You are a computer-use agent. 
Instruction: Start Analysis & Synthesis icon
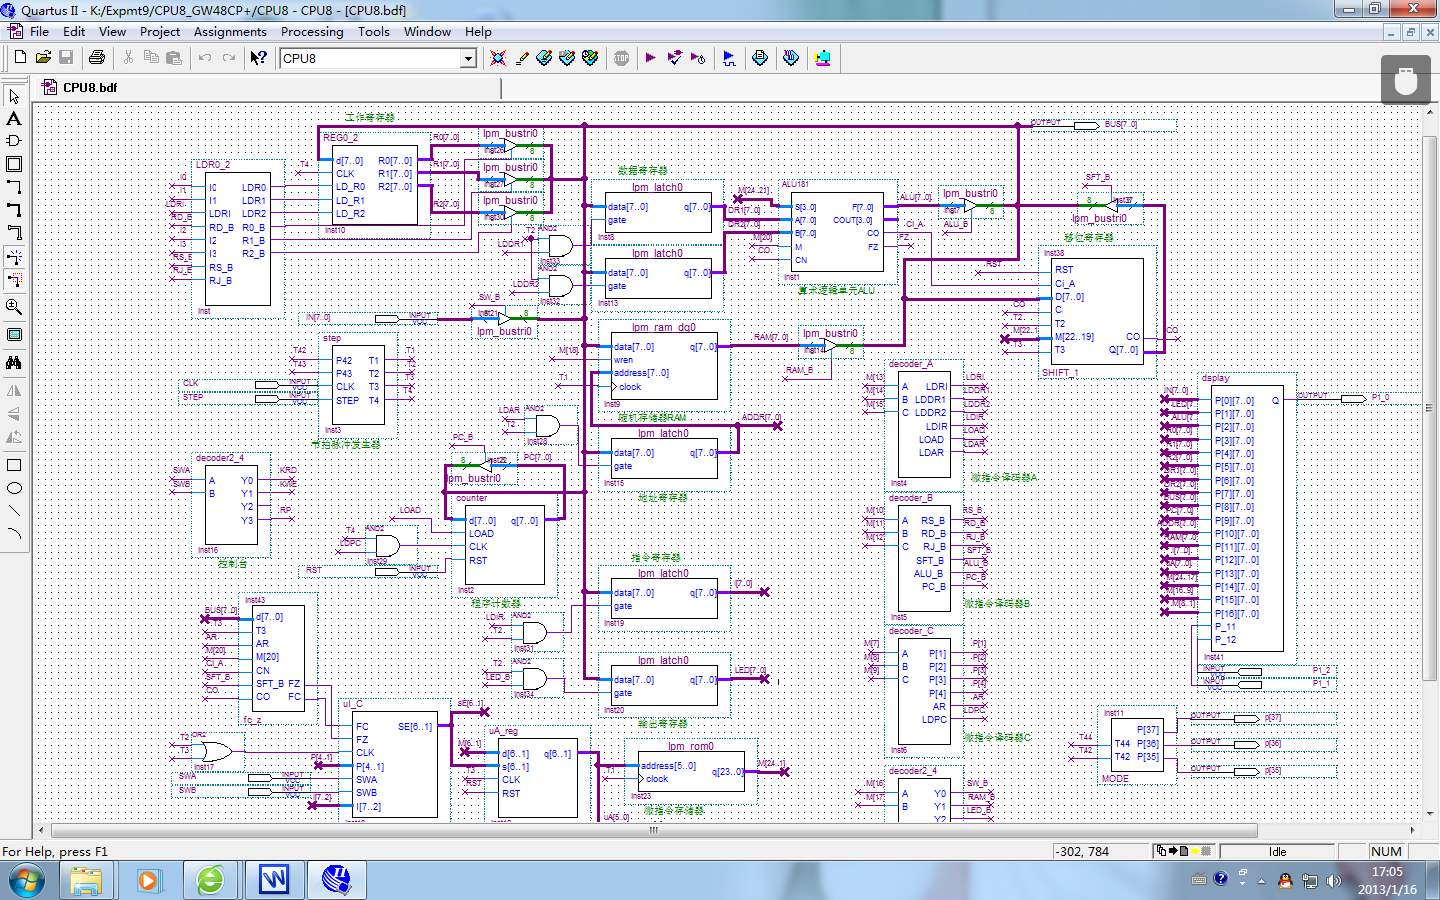675,58
